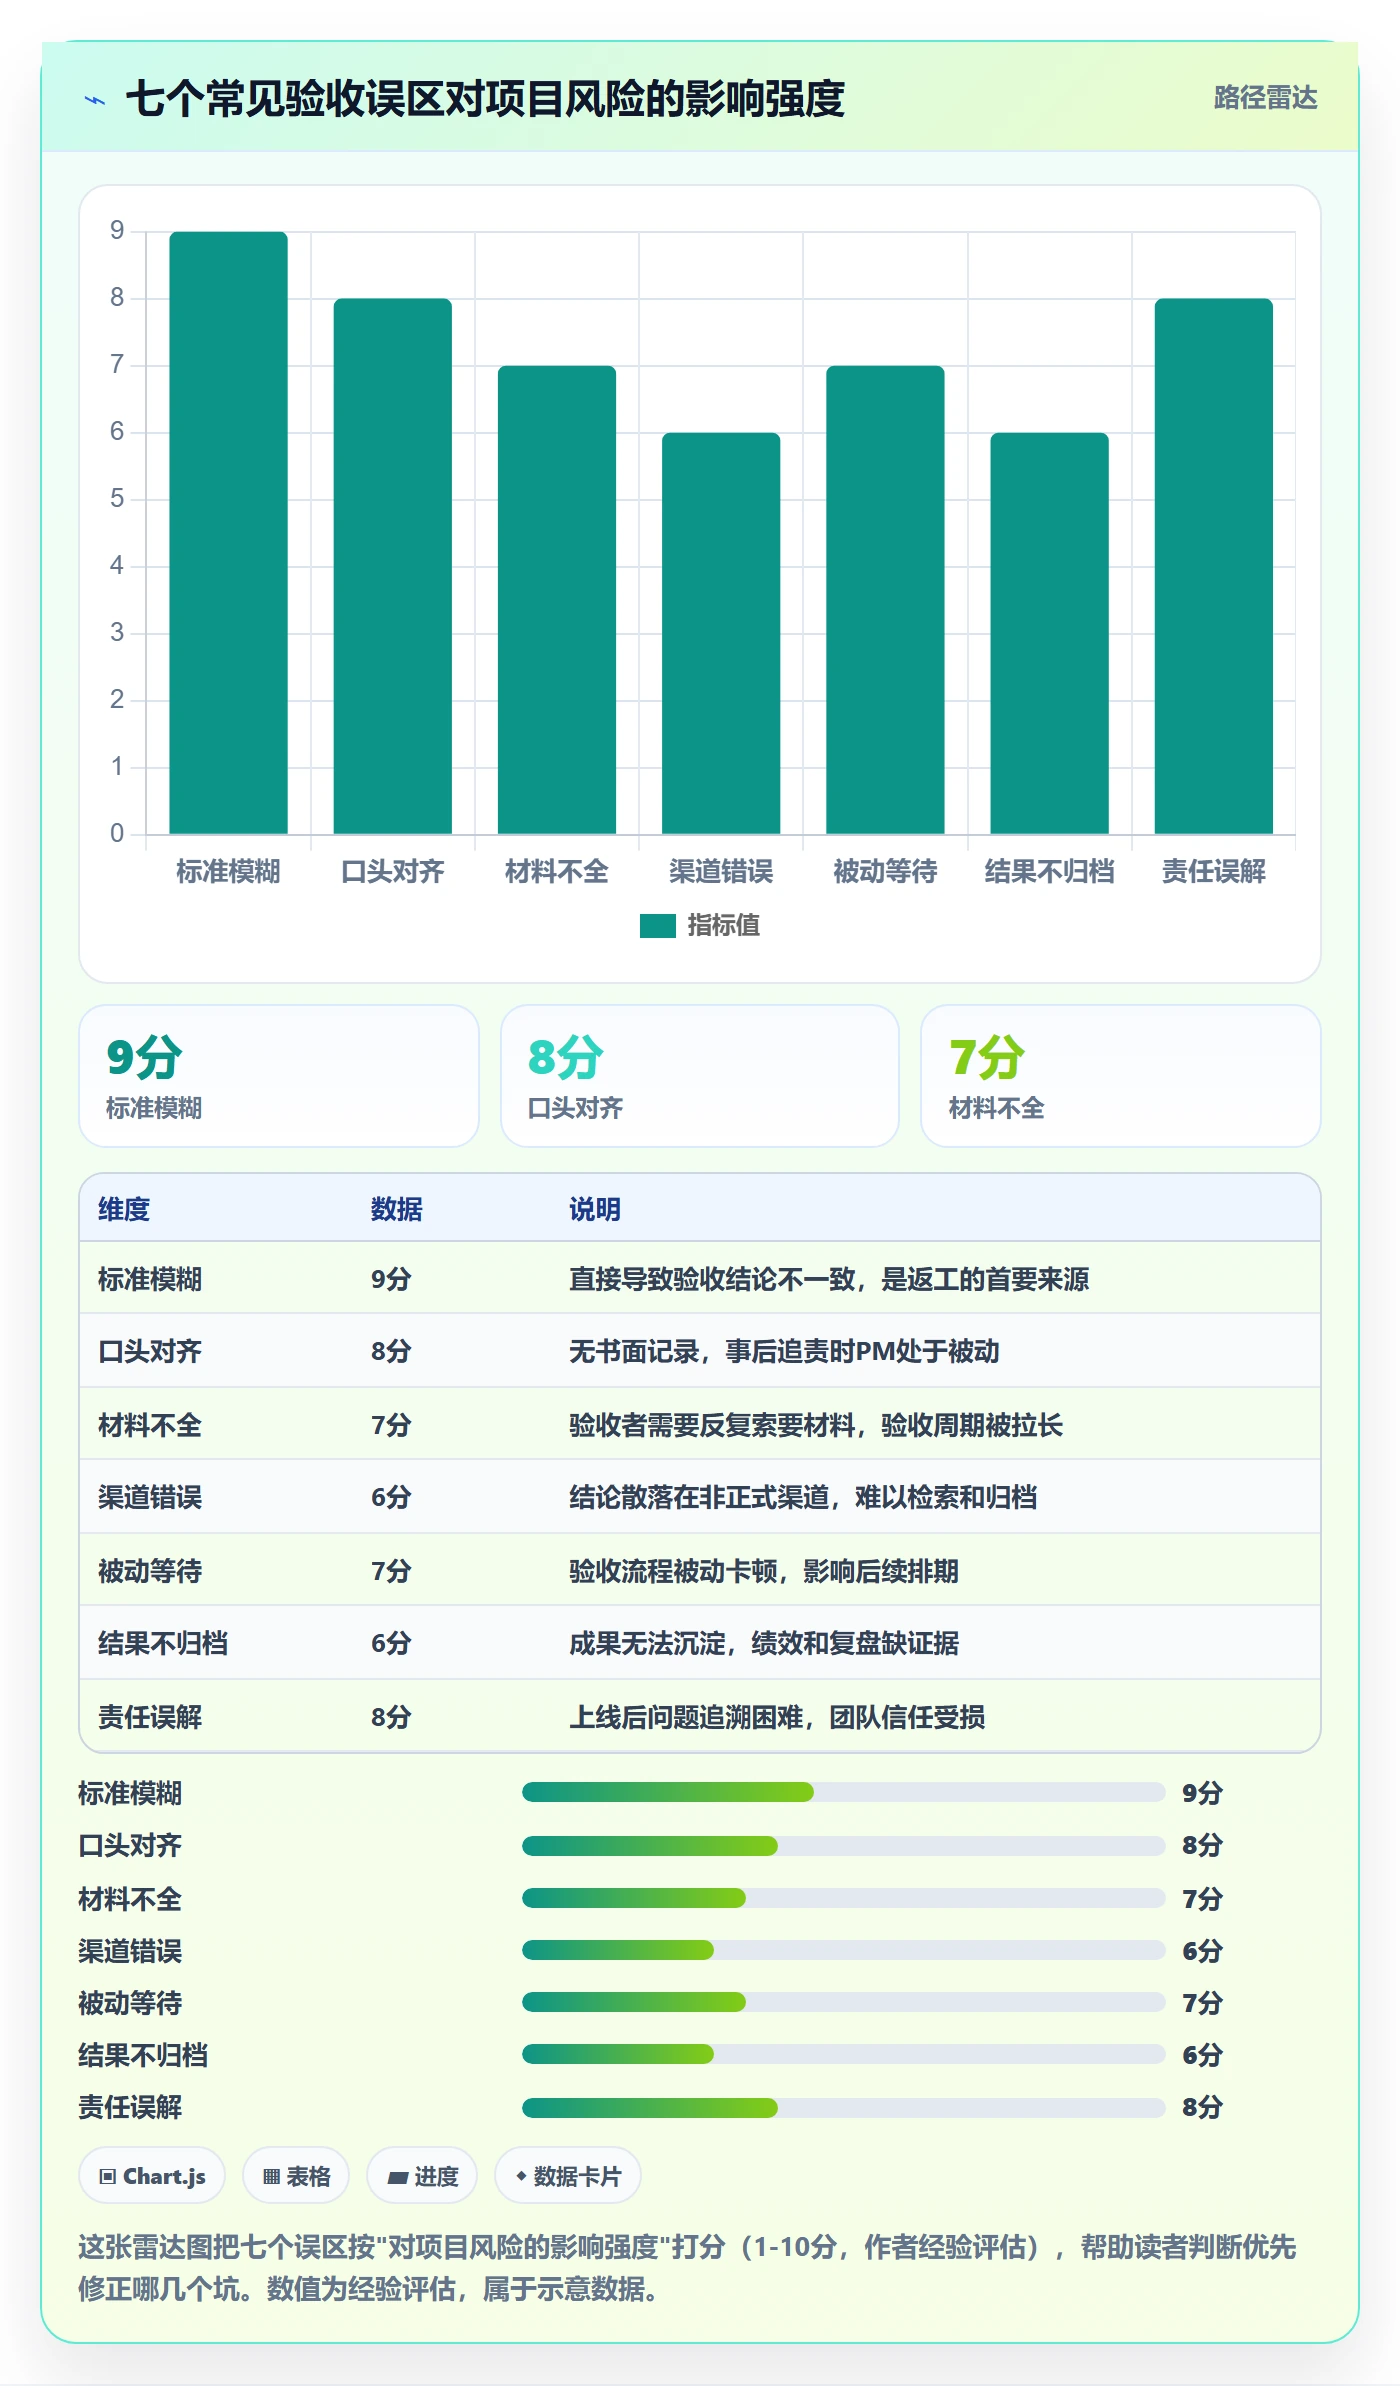Screen dimensions: 1400x2386
Task: Click the footnote paragraph about 雷达图
Action: tap(688, 2268)
